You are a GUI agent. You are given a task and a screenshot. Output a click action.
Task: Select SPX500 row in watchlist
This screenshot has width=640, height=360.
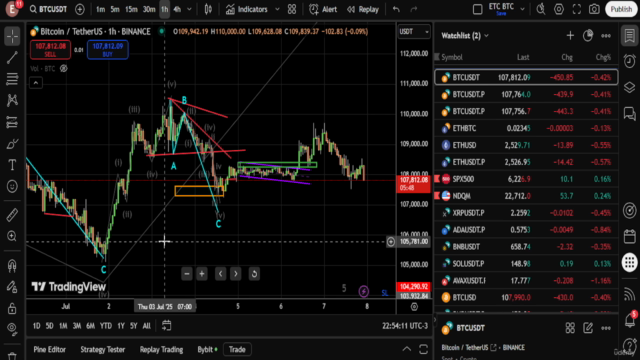[x=526, y=179]
